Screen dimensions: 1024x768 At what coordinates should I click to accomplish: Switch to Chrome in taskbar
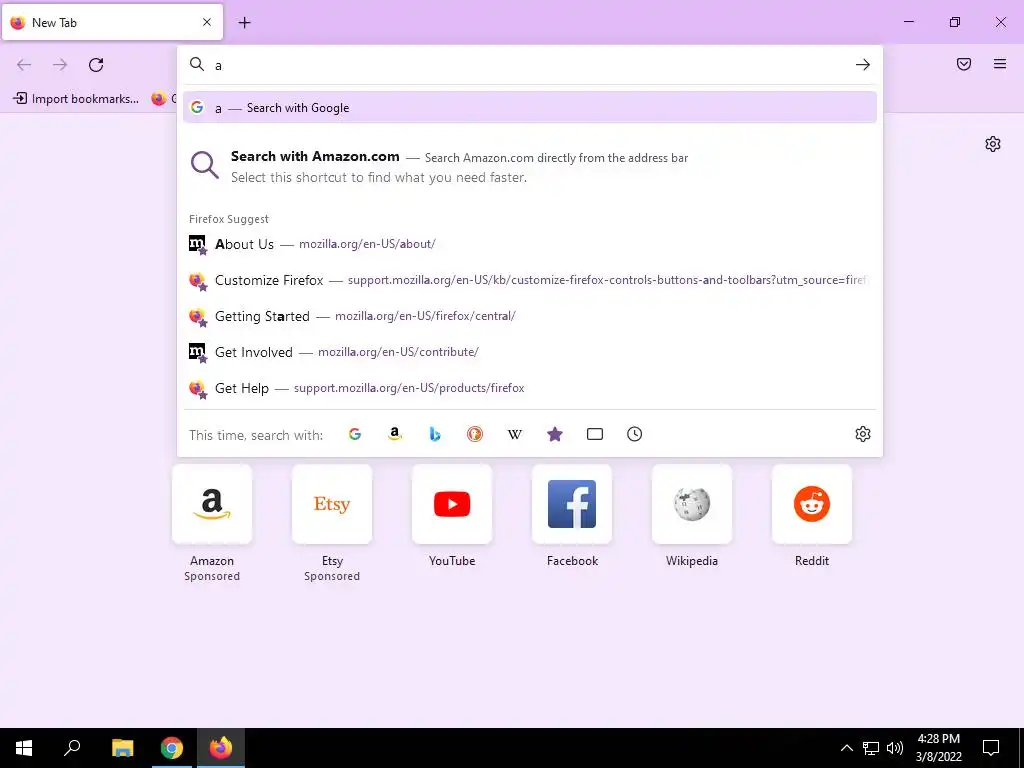point(172,748)
